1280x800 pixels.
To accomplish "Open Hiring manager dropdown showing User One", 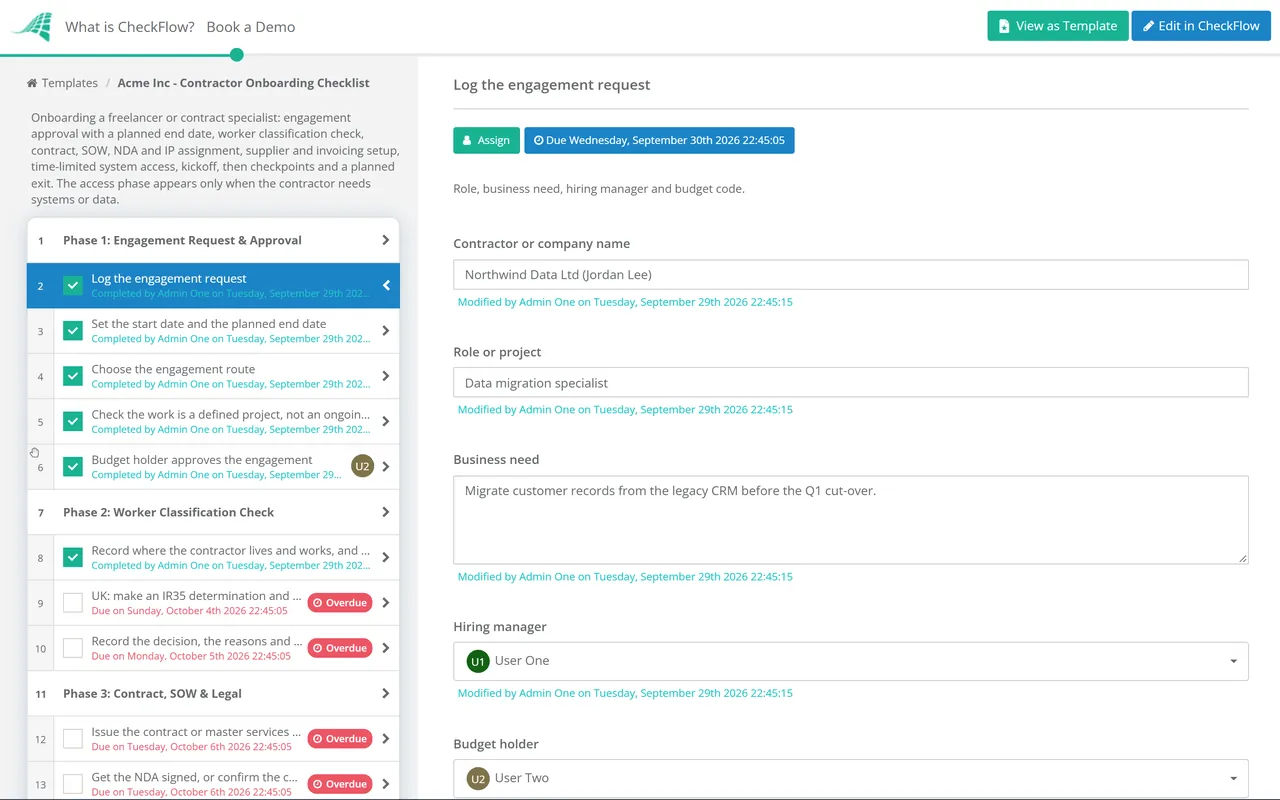I will [851, 661].
